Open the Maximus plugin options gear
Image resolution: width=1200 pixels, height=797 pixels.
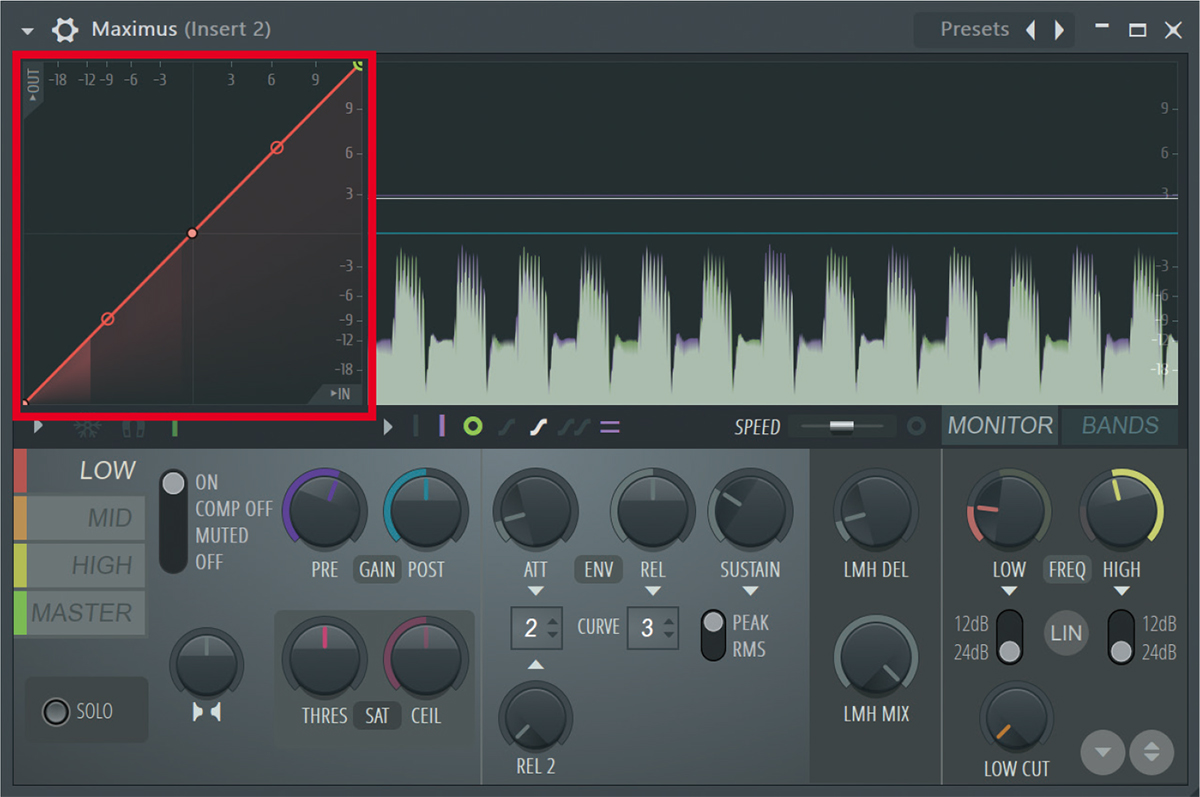[65, 29]
